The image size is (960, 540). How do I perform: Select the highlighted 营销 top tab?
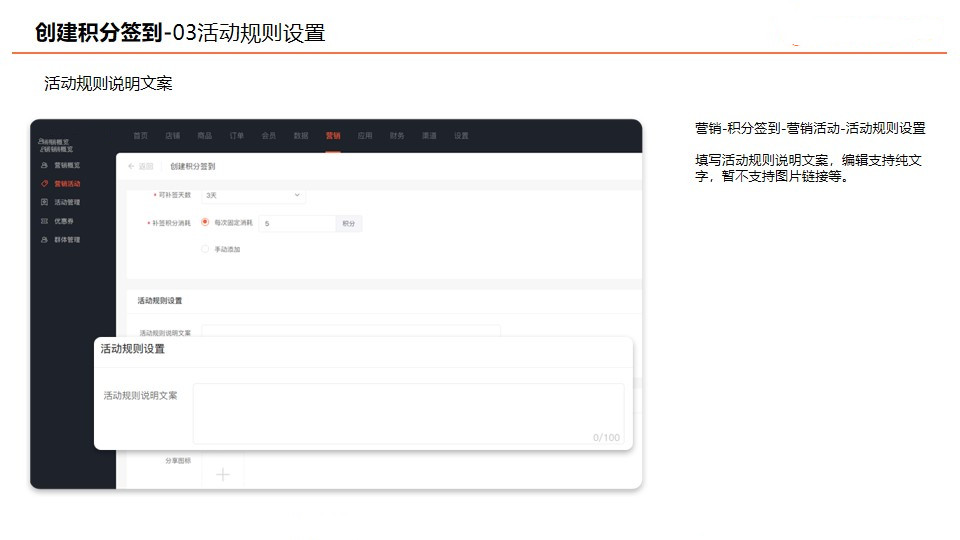tap(333, 136)
